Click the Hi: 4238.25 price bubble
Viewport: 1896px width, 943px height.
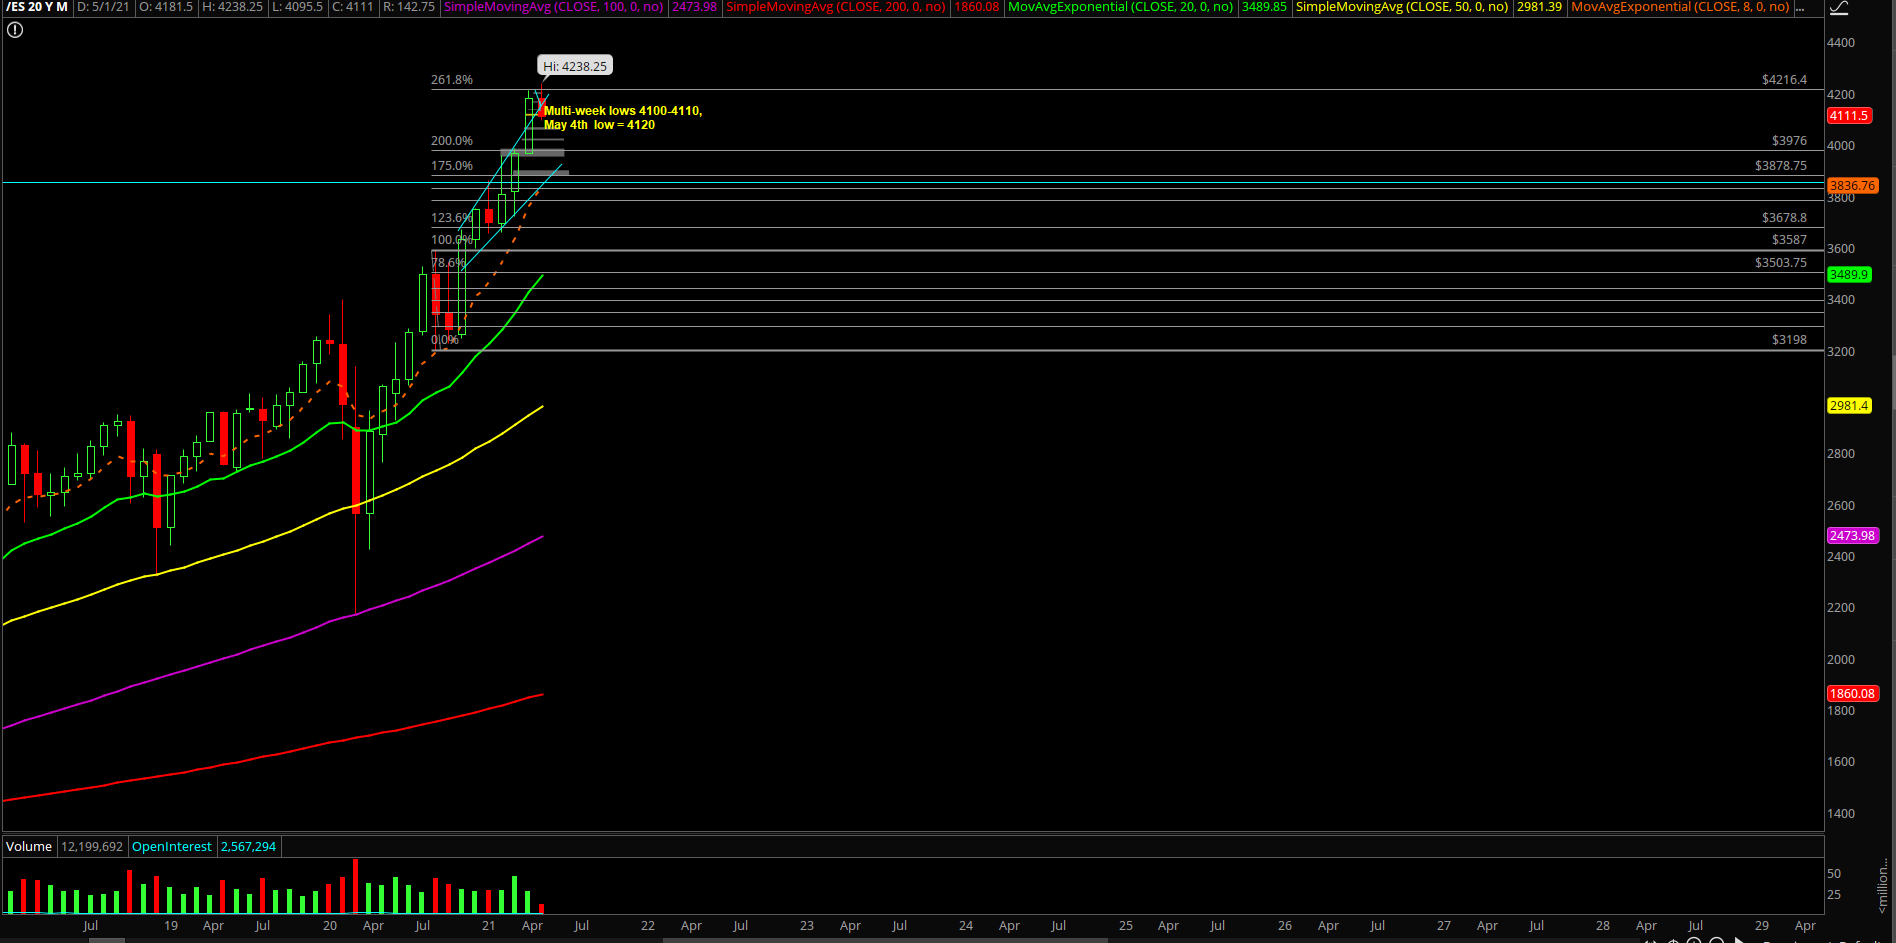coord(575,66)
